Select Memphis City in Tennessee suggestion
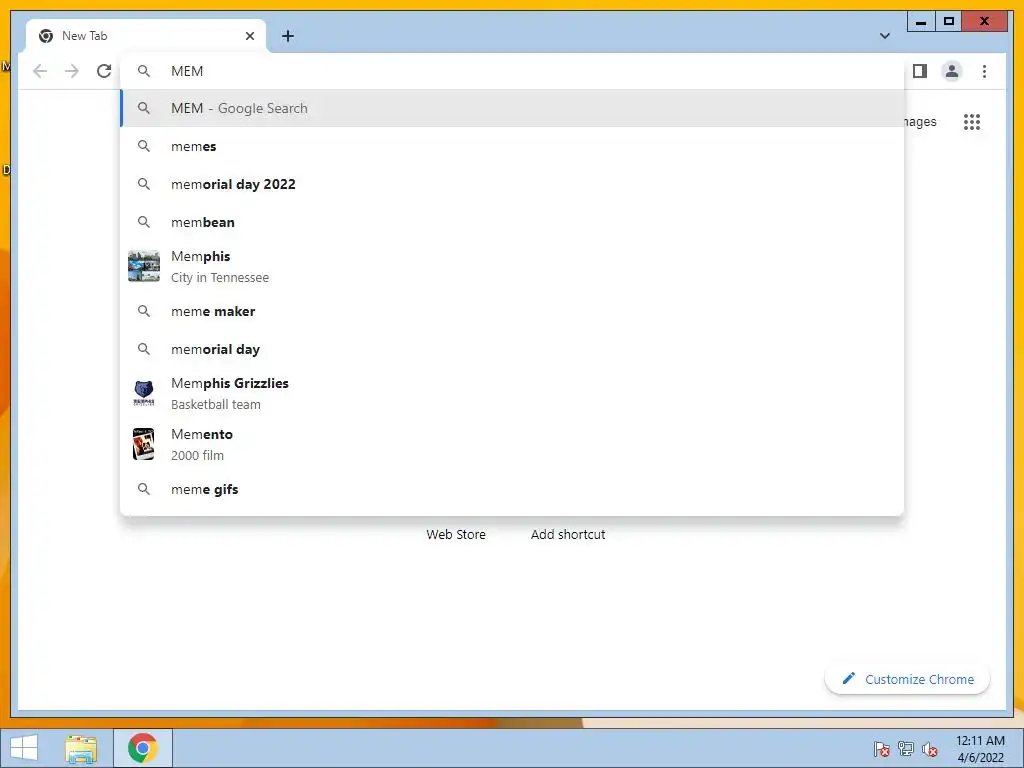The image size is (1024, 768). 513,266
